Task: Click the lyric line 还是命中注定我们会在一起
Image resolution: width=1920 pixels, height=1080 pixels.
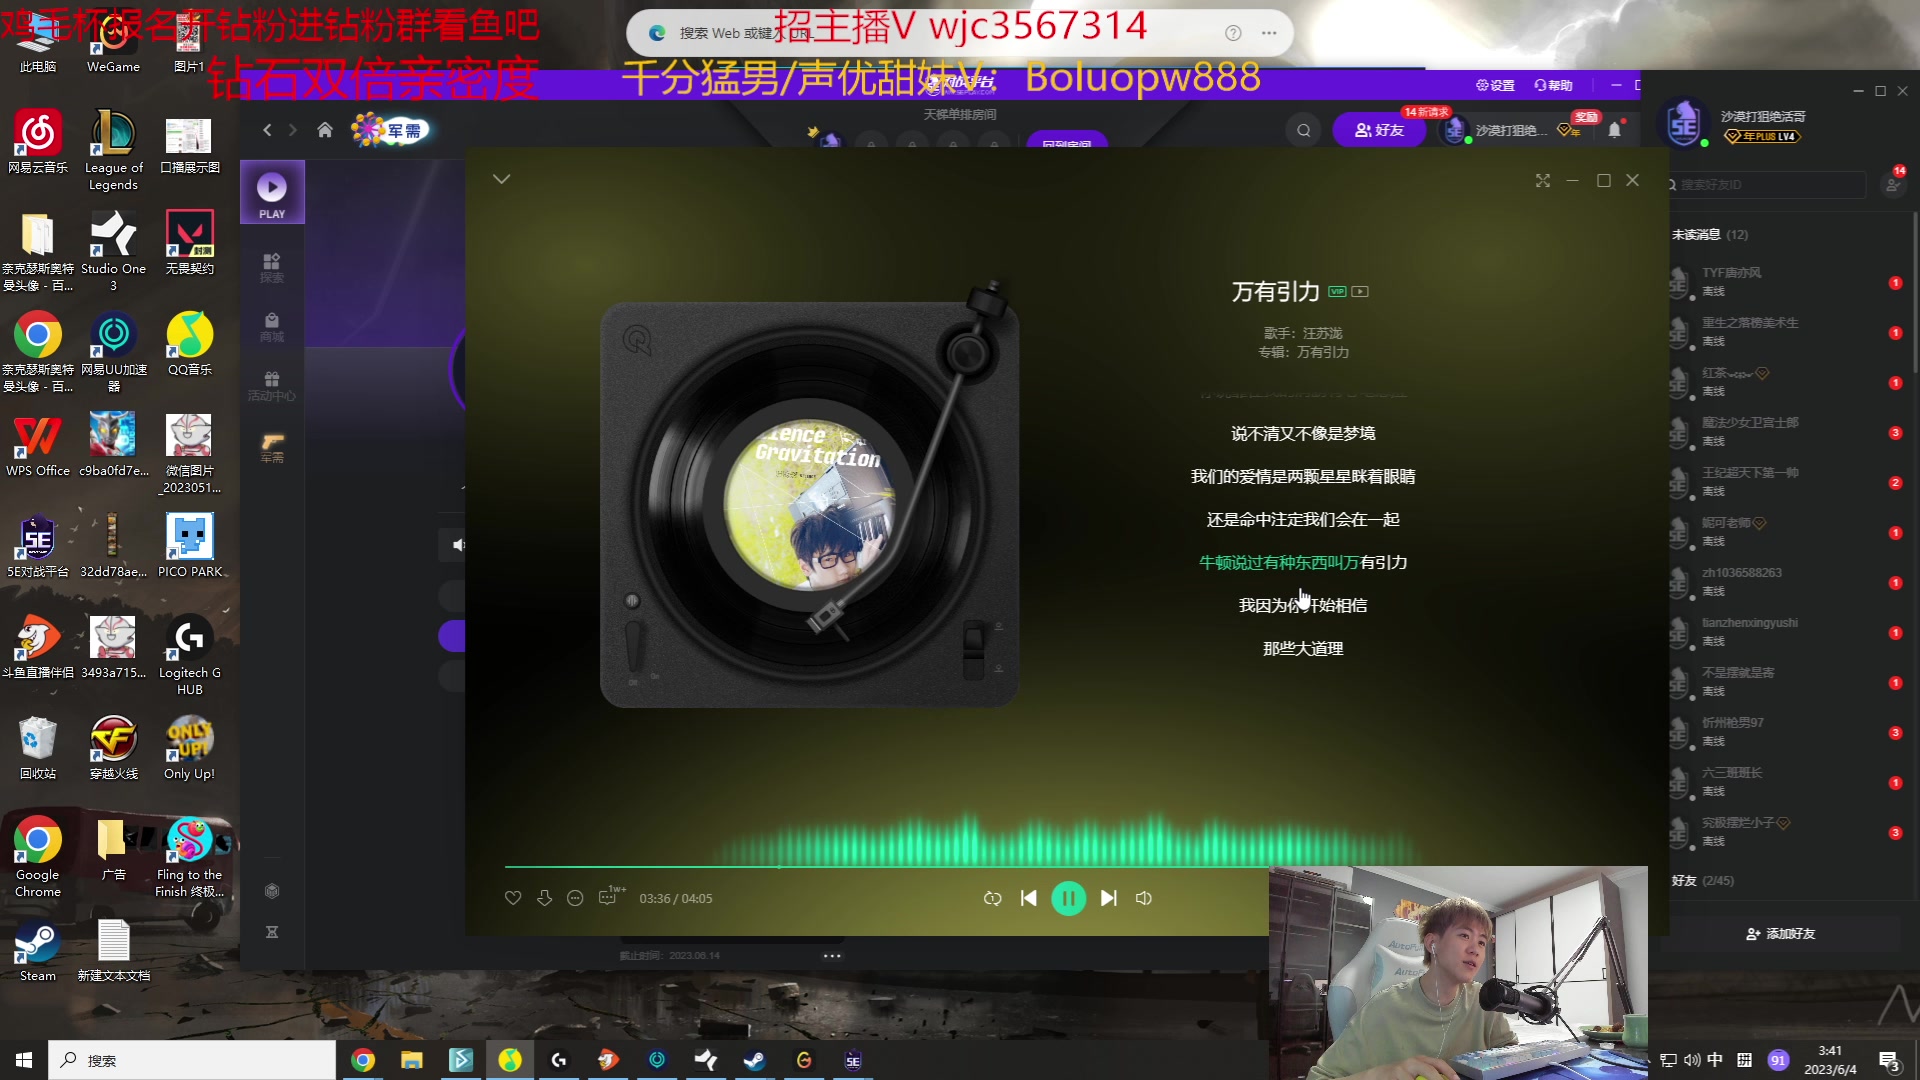Action: (x=1303, y=519)
